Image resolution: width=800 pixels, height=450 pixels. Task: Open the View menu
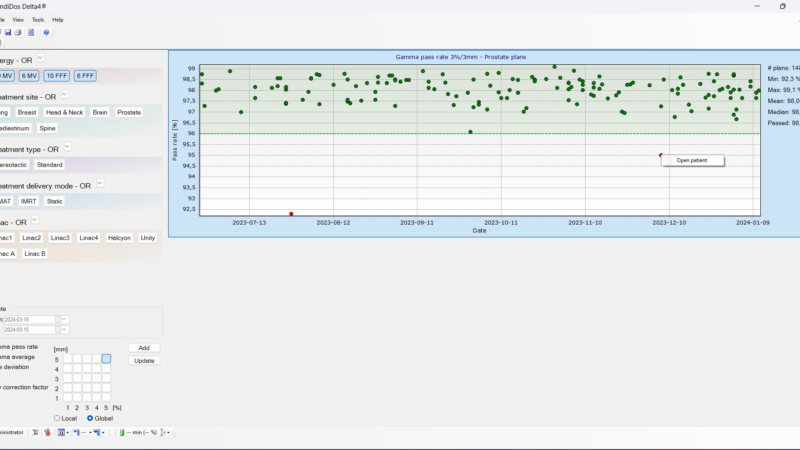point(18,20)
